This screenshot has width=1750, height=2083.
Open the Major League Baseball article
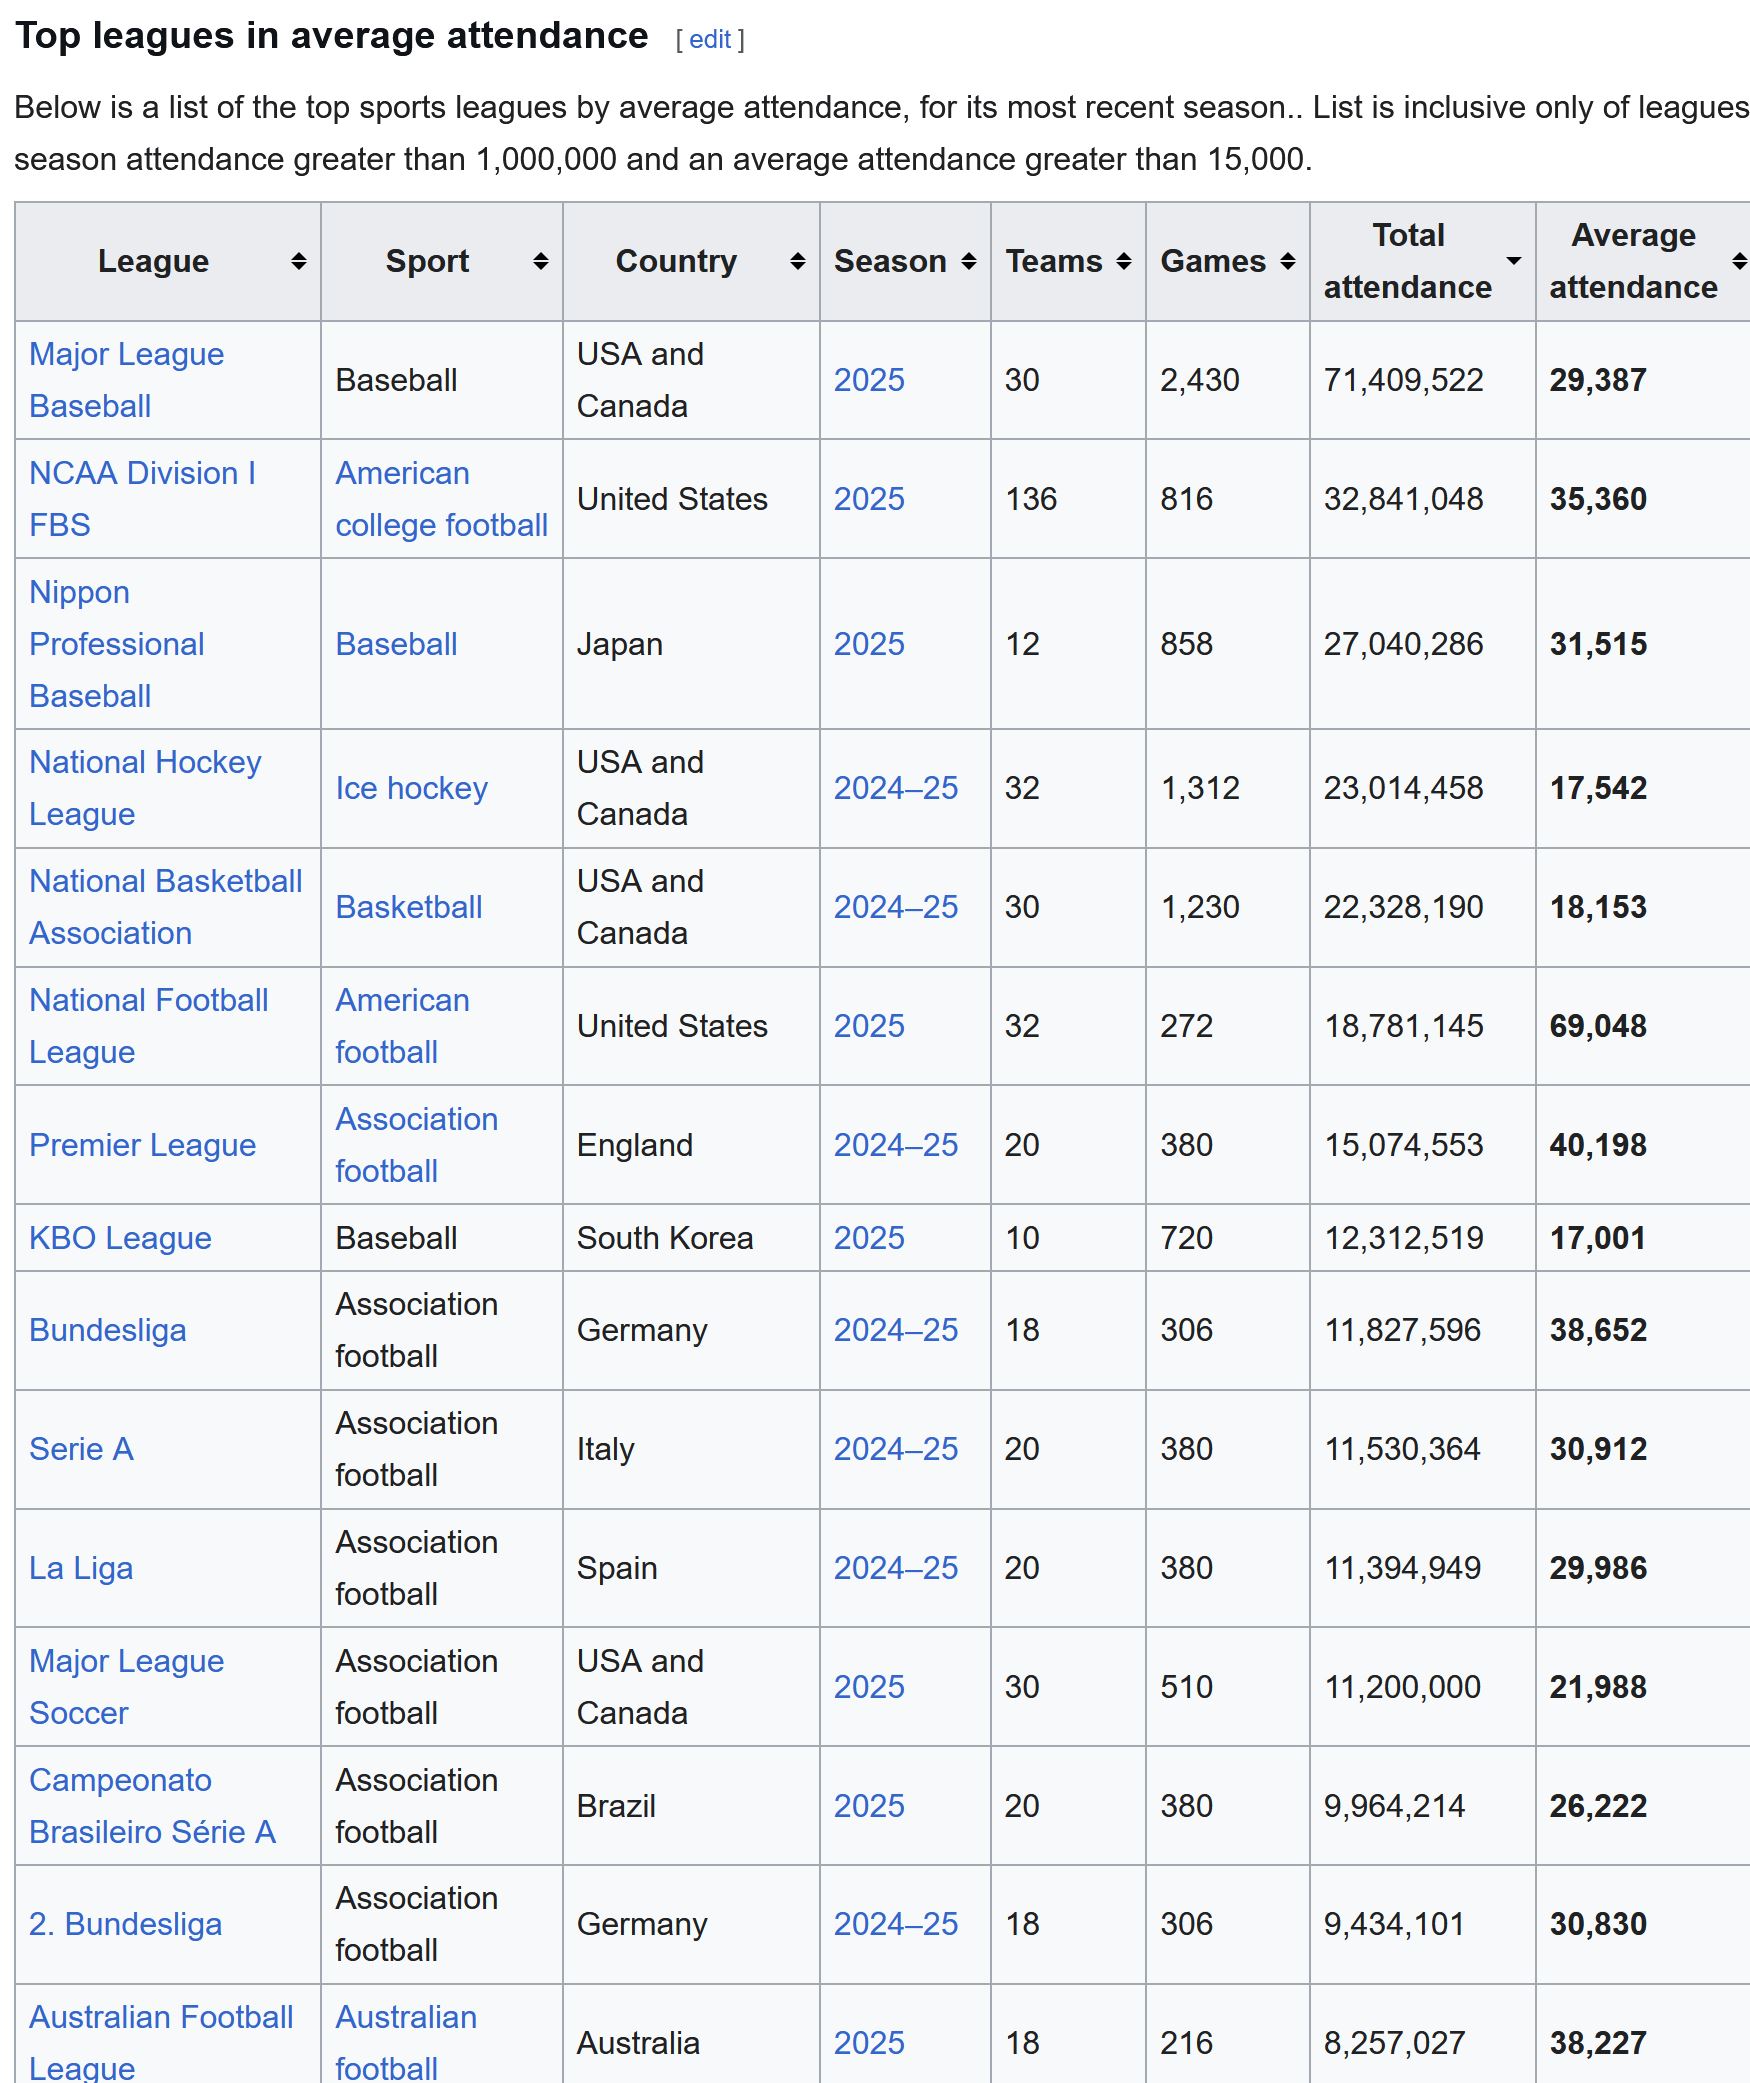tap(126, 380)
